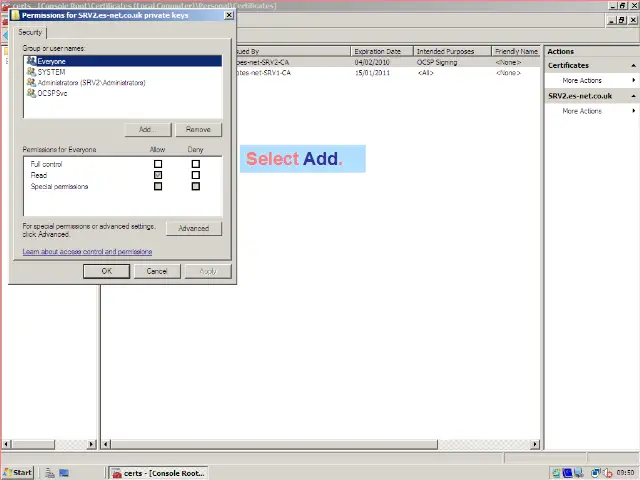Tick Allow checkbox for Full control

(x=158, y=164)
